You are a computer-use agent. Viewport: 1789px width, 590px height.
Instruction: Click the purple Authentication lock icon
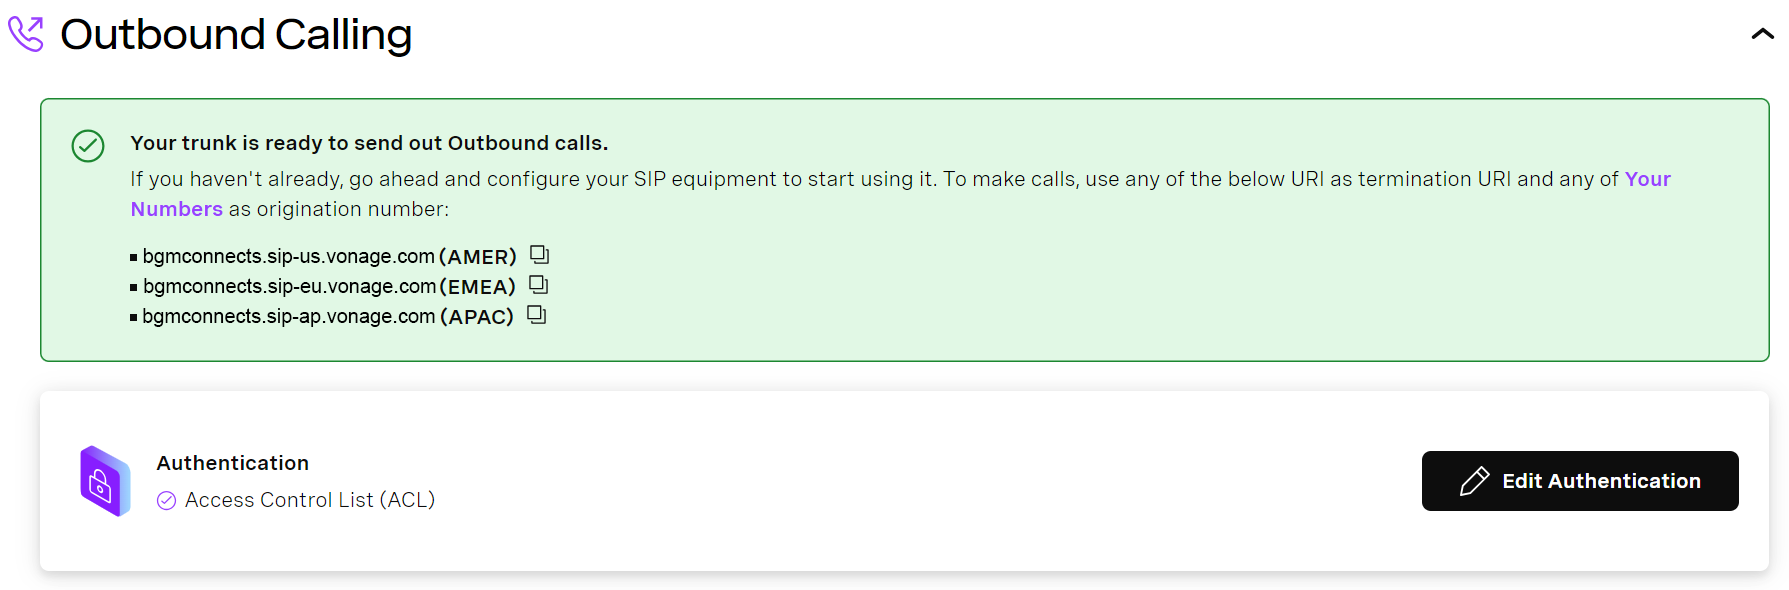(105, 481)
